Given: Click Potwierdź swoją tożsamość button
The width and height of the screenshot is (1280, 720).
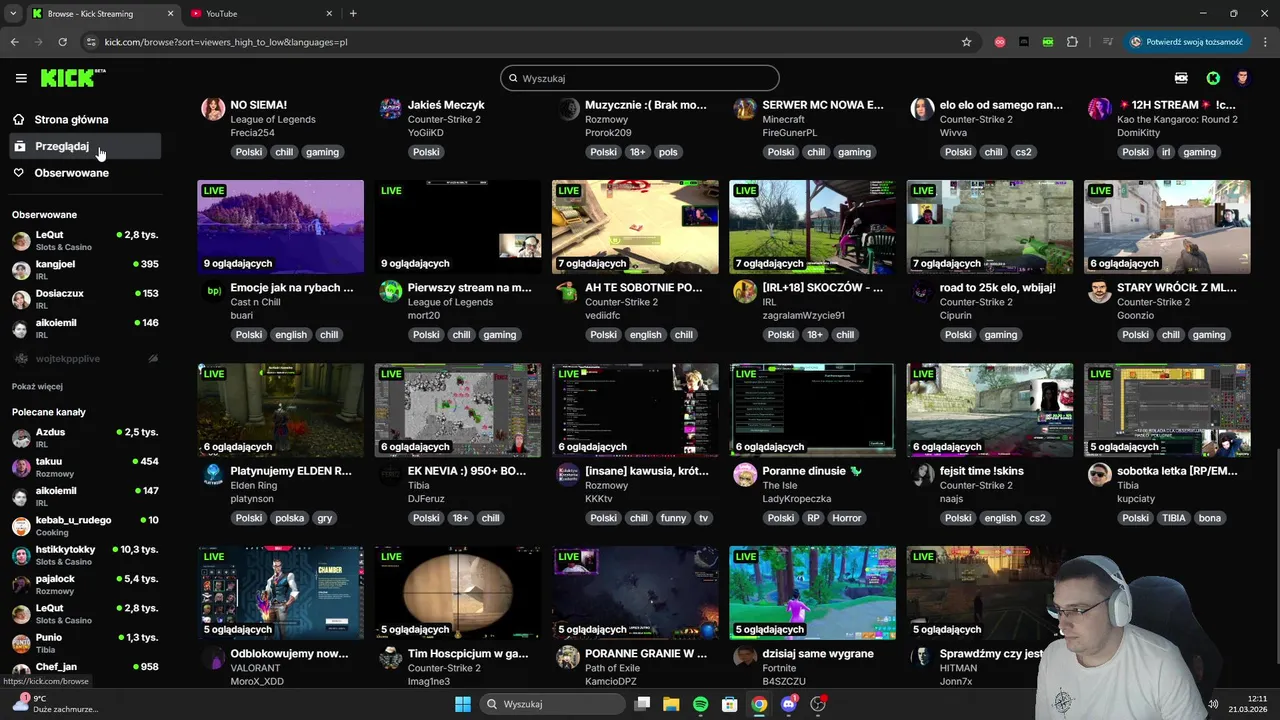Looking at the screenshot, I should tap(1187, 42).
